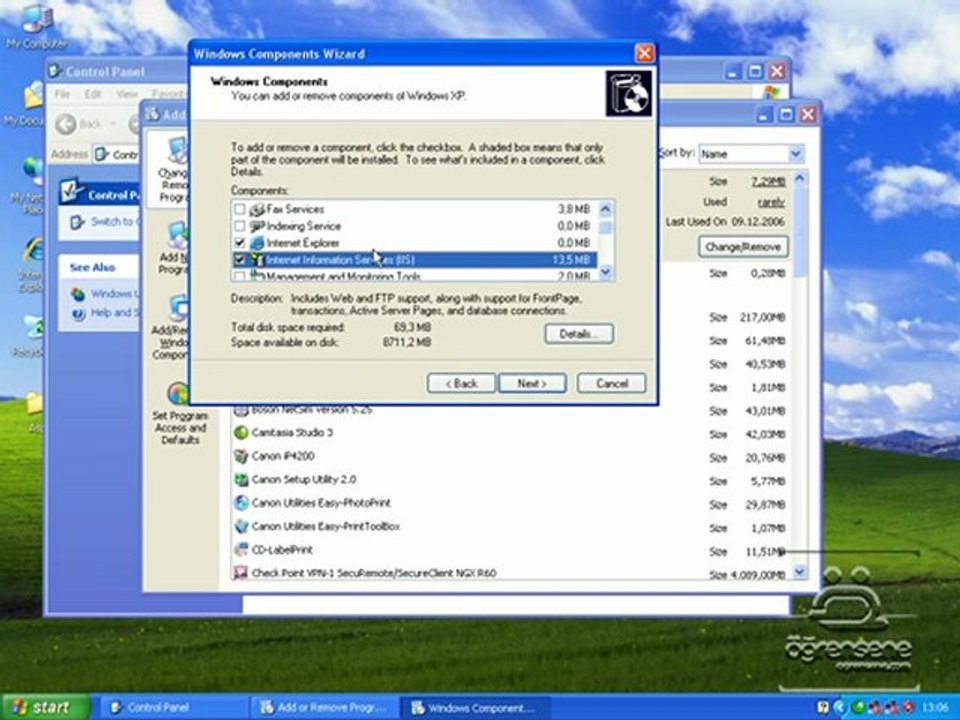Click the Check Point VPN-1 icon

pos(241,573)
